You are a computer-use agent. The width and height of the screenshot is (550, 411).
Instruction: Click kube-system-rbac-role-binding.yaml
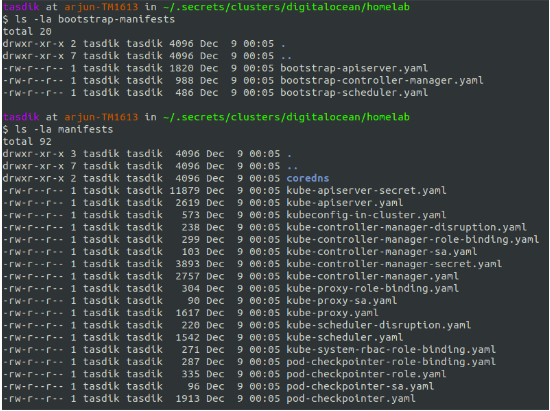[x=391, y=350]
